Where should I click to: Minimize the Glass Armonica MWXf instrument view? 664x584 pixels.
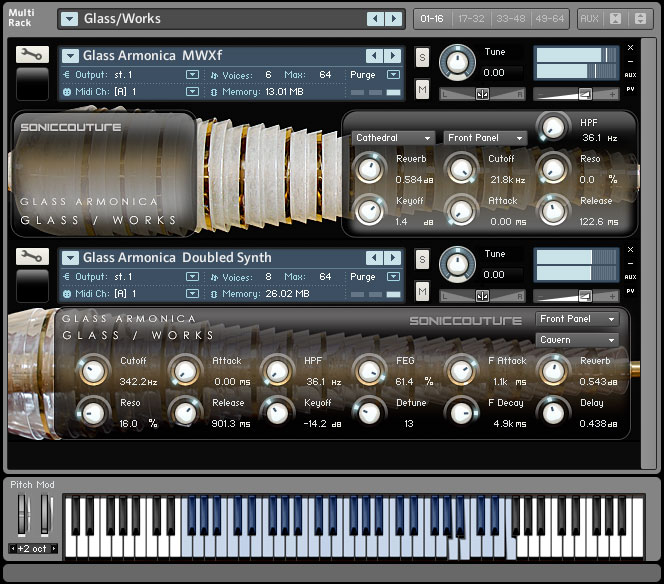pyautogui.click(x=631, y=61)
